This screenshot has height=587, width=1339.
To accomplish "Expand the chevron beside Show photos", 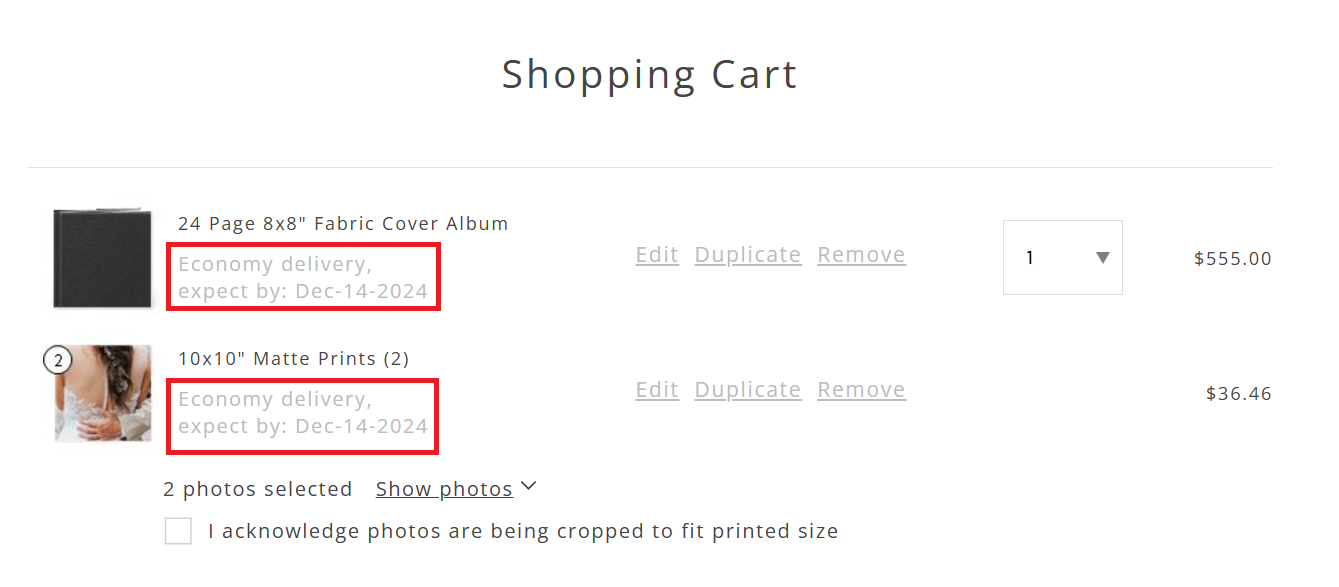I will 529,487.
